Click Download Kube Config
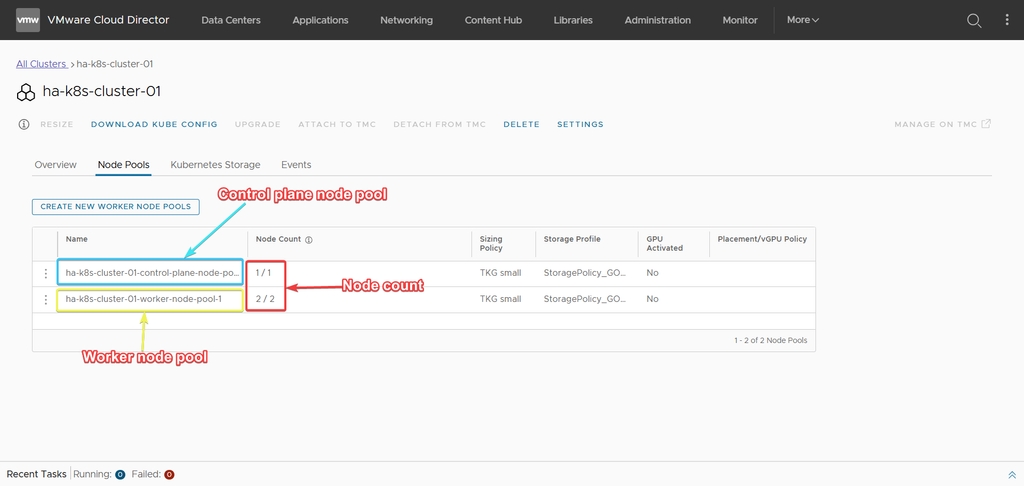 point(154,125)
